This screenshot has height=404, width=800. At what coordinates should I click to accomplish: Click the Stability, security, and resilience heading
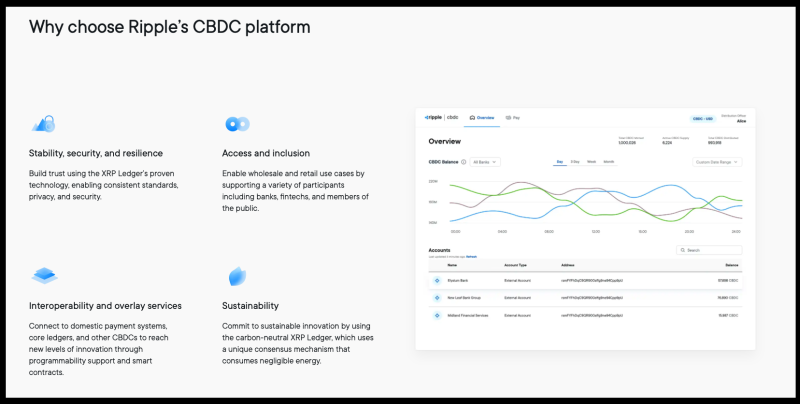tap(96, 153)
